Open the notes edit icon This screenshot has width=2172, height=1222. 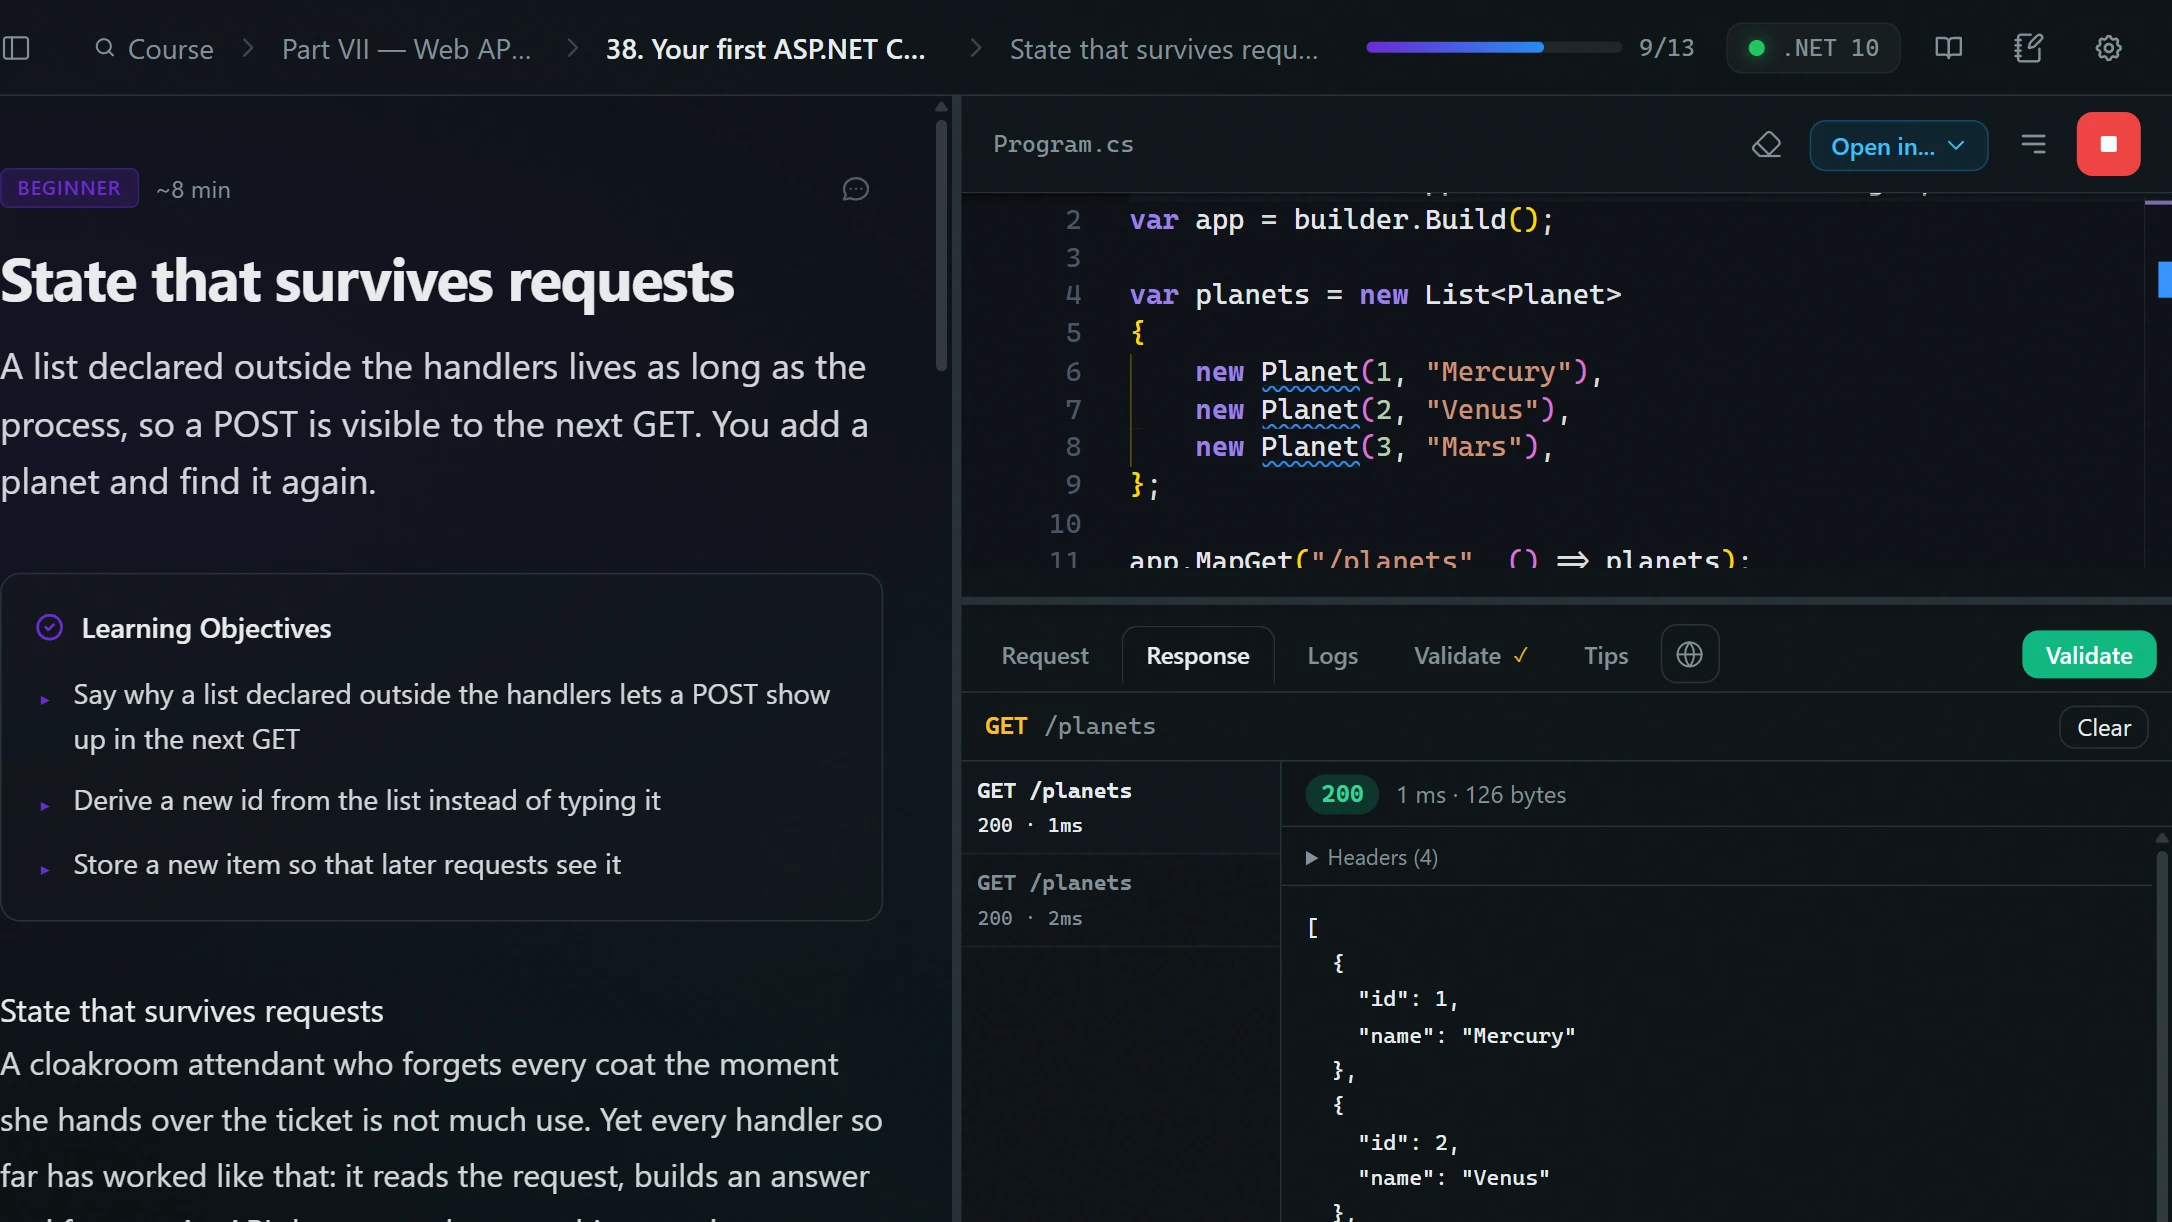[2028, 48]
